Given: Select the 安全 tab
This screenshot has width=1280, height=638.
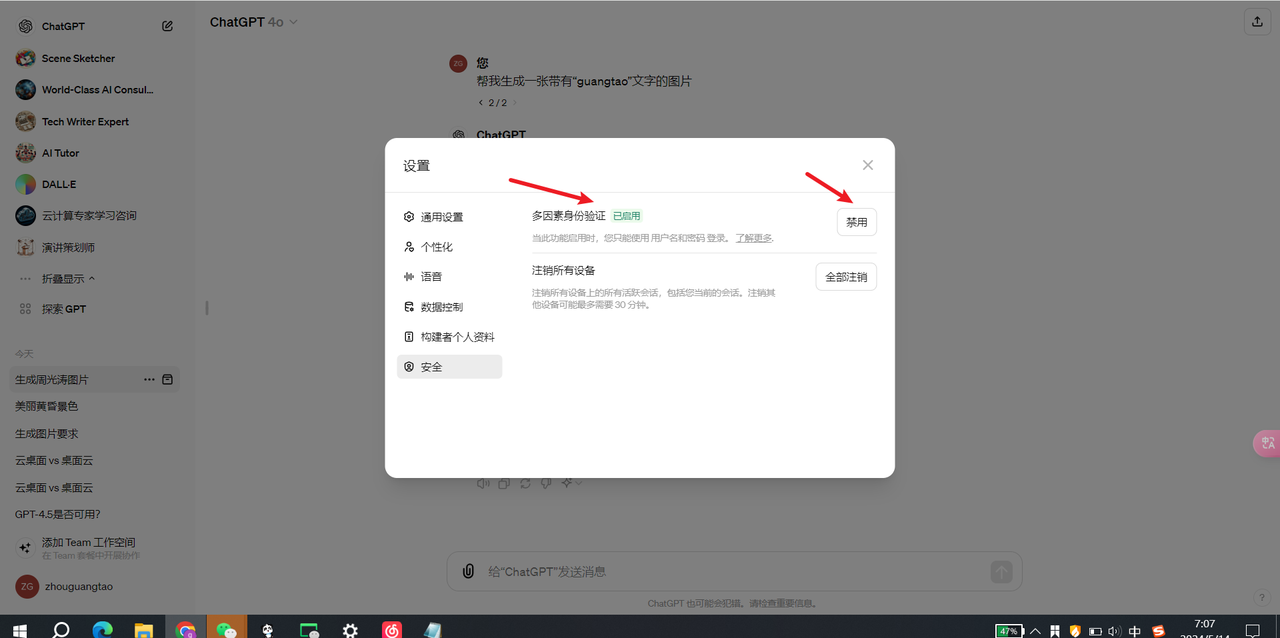Looking at the screenshot, I should pyautogui.click(x=449, y=367).
